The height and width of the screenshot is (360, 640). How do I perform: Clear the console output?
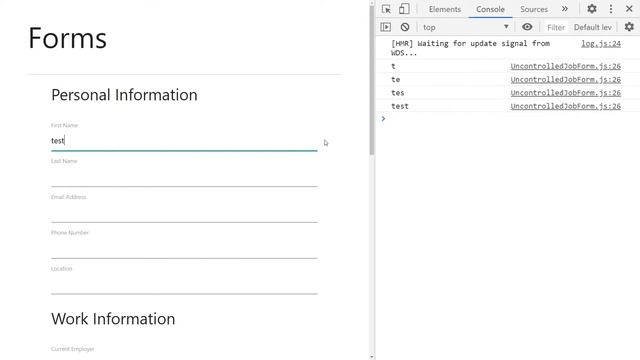404,27
